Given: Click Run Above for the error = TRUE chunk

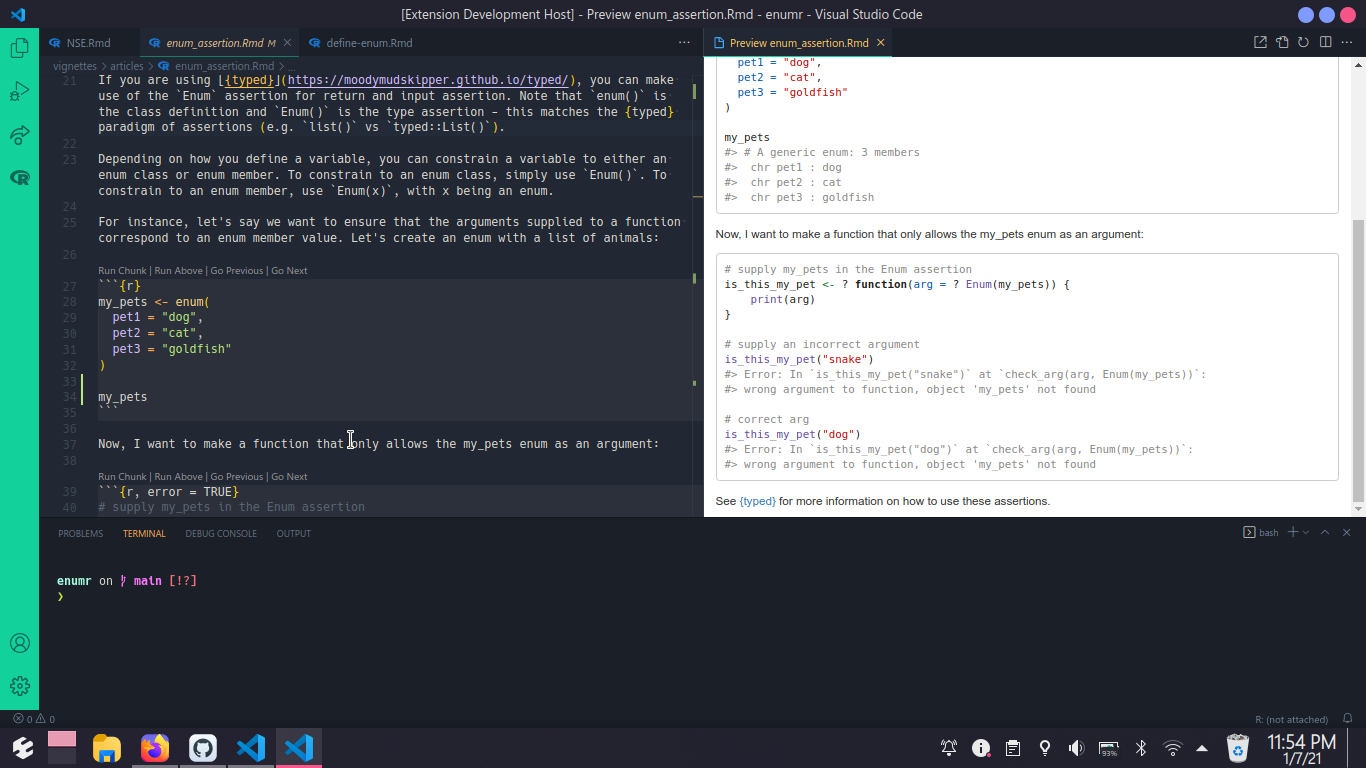Looking at the screenshot, I should 178,477.
